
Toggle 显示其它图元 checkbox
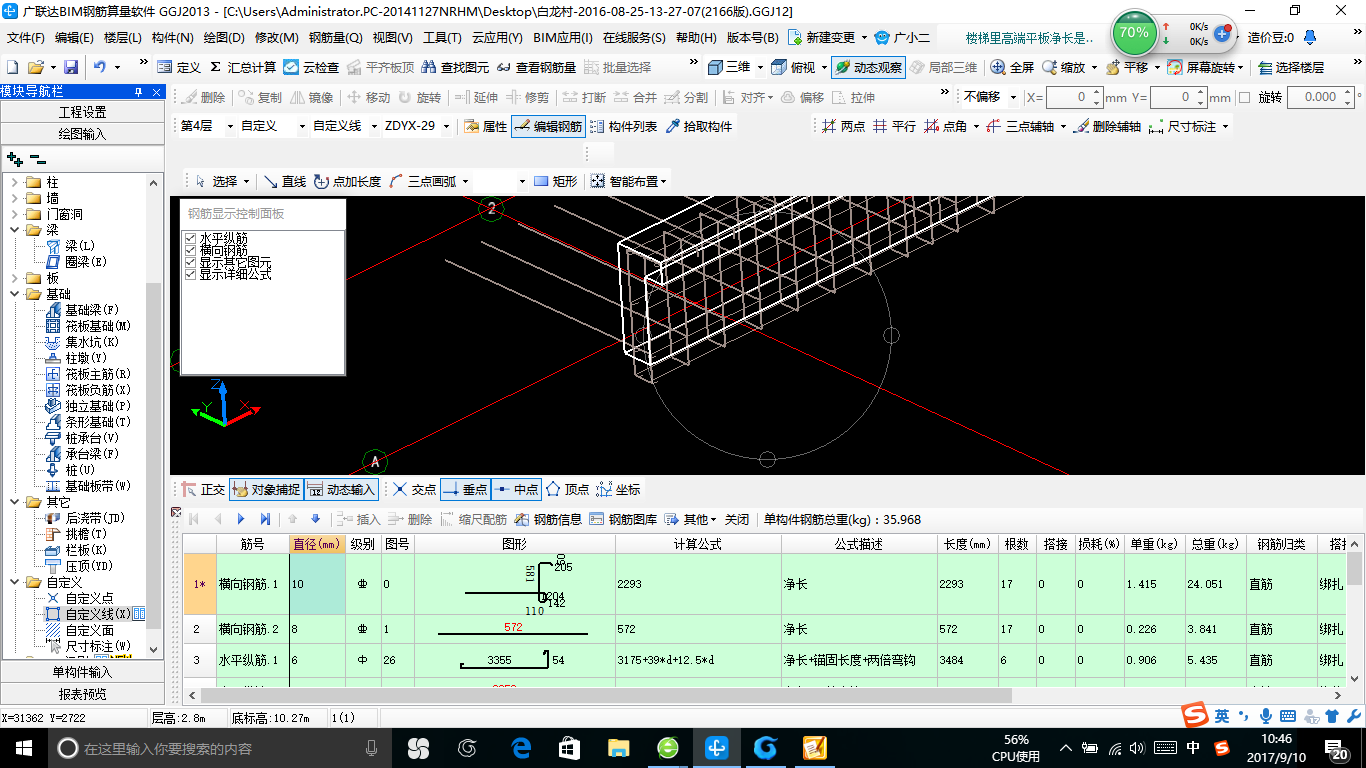190,262
